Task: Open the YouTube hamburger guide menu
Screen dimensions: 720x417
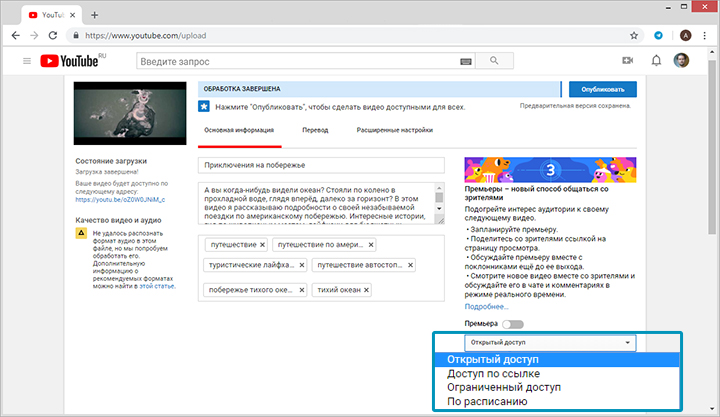Action: 27,61
